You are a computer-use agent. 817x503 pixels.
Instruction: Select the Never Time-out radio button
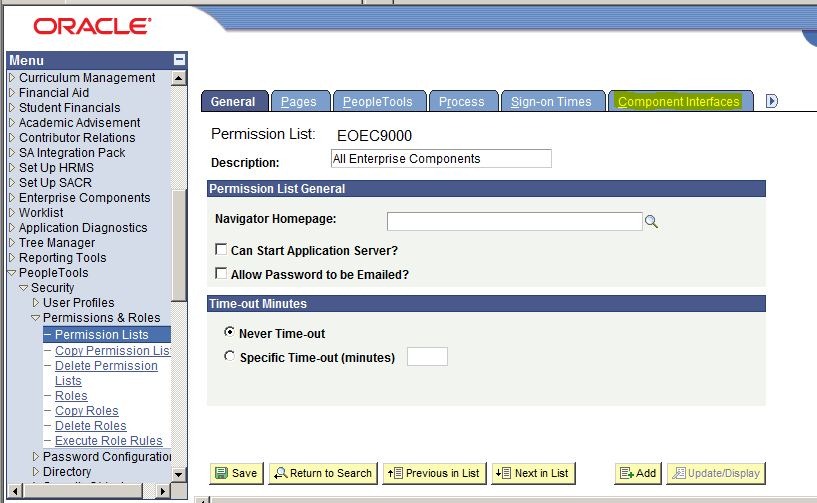229,332
